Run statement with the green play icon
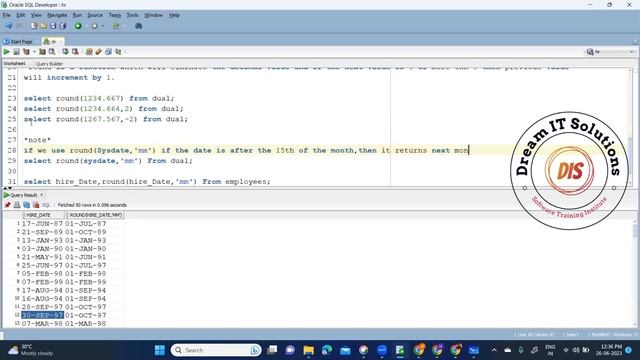Image resolution: width=640 pixels, height=360 pixels. (7, 52)
